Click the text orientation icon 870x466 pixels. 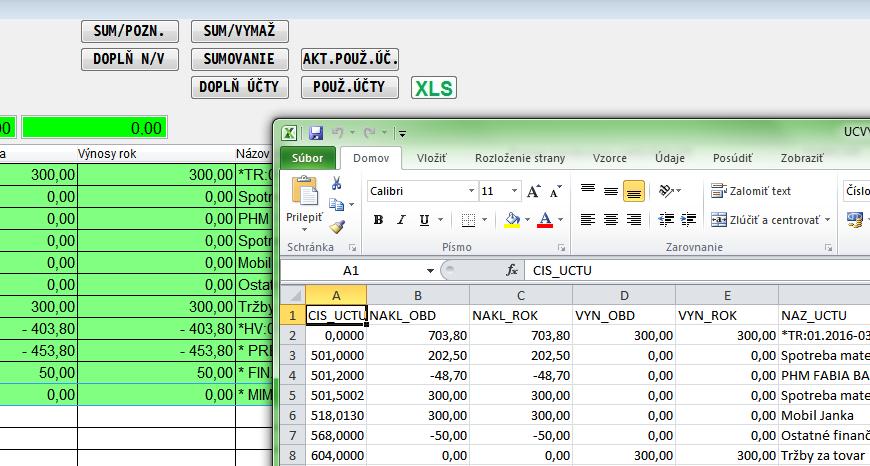(666, 191)
